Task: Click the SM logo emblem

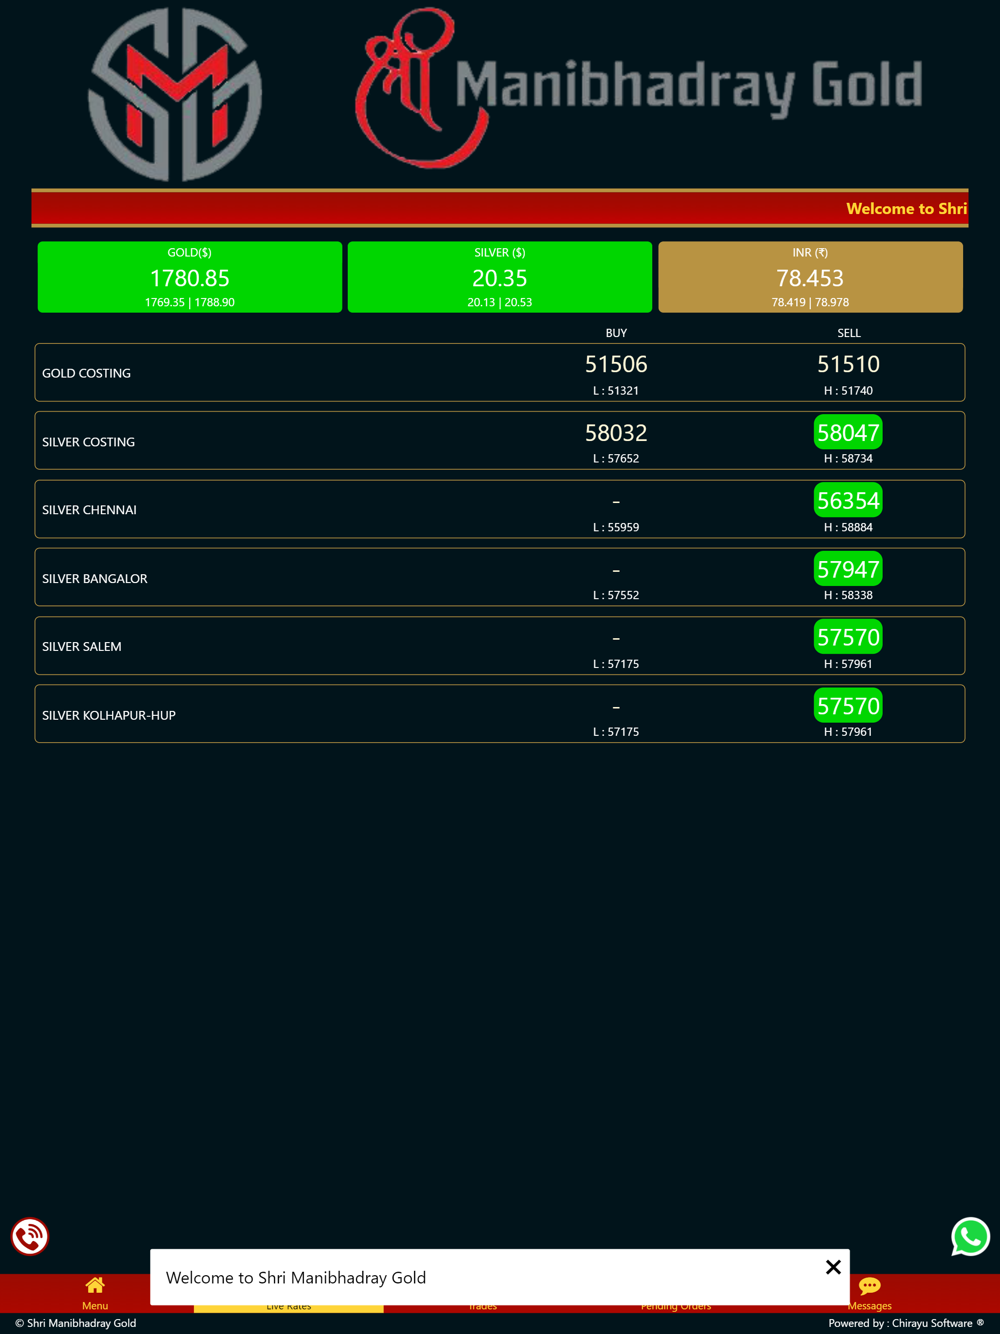Action: tap(176, 95)
